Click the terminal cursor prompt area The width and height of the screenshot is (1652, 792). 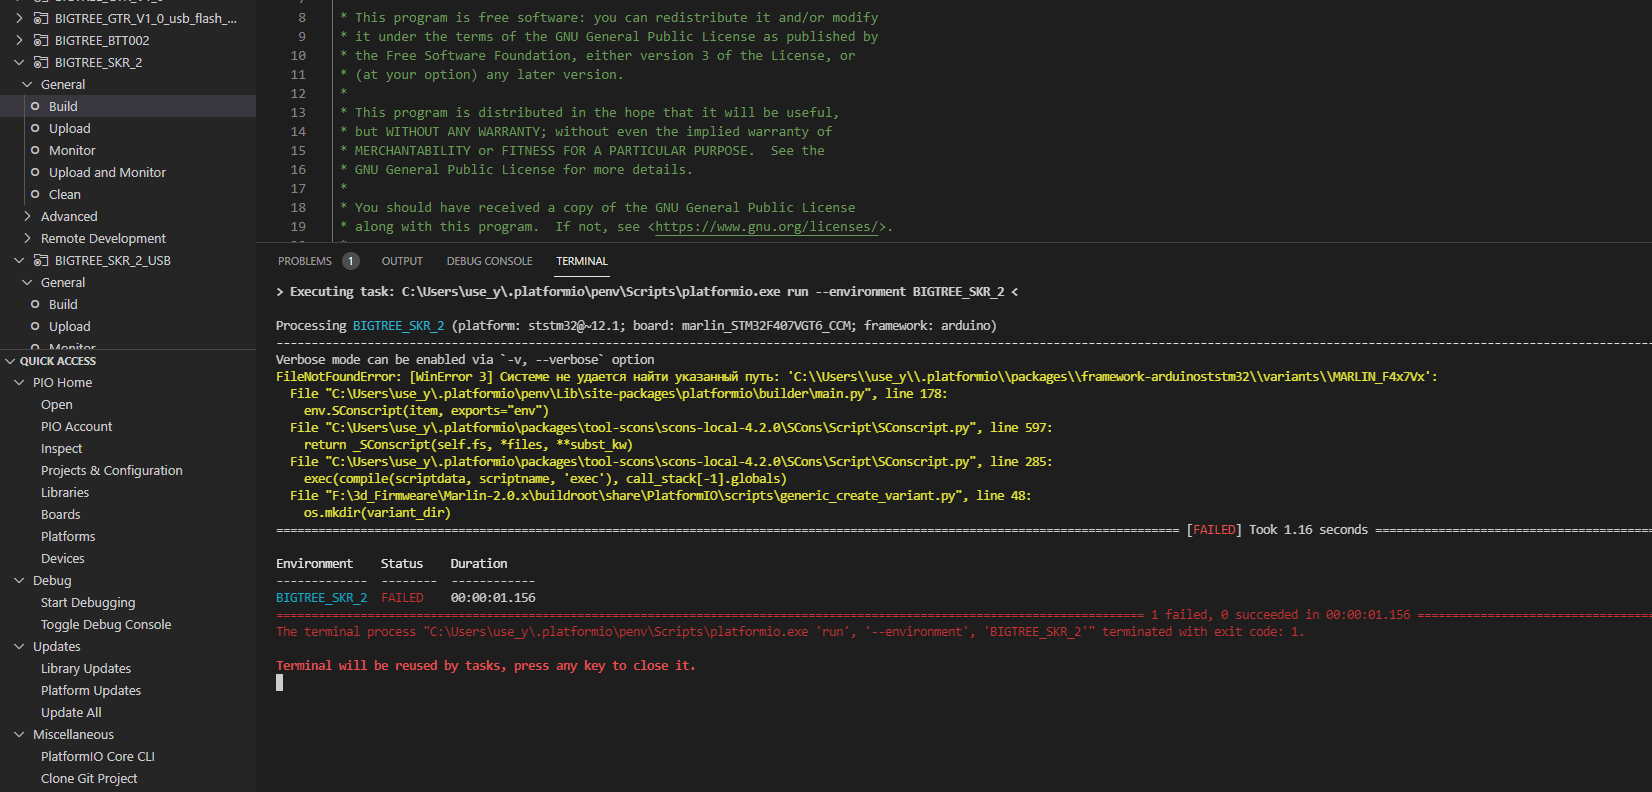click(x=280, y=682)
